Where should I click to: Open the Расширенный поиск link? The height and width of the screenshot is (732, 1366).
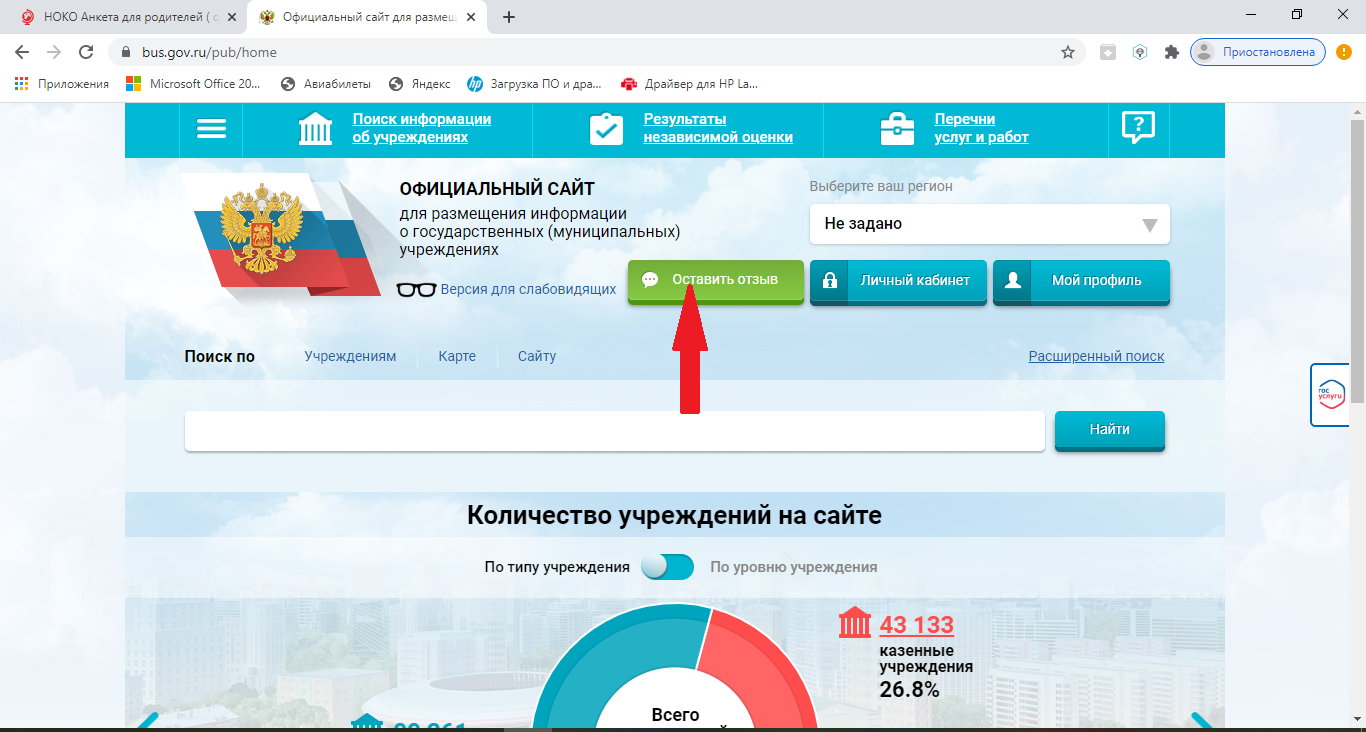point(1096,356)
